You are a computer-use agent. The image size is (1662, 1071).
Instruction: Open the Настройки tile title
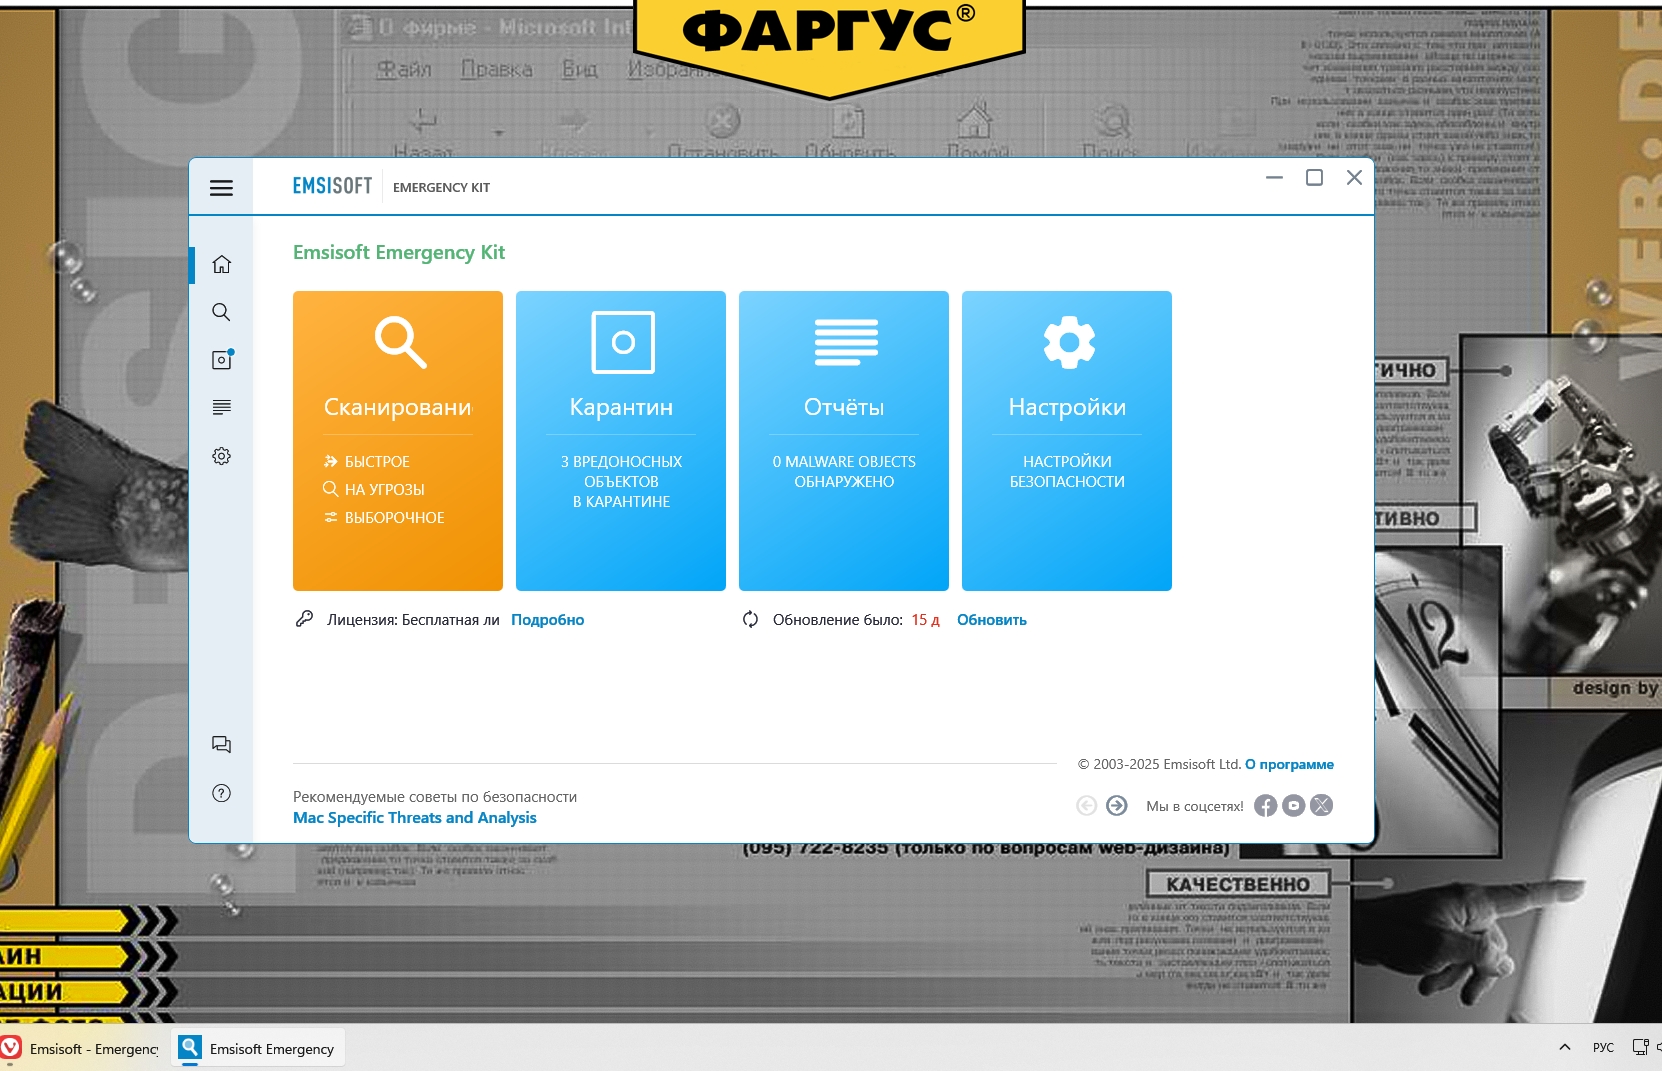1067,407
